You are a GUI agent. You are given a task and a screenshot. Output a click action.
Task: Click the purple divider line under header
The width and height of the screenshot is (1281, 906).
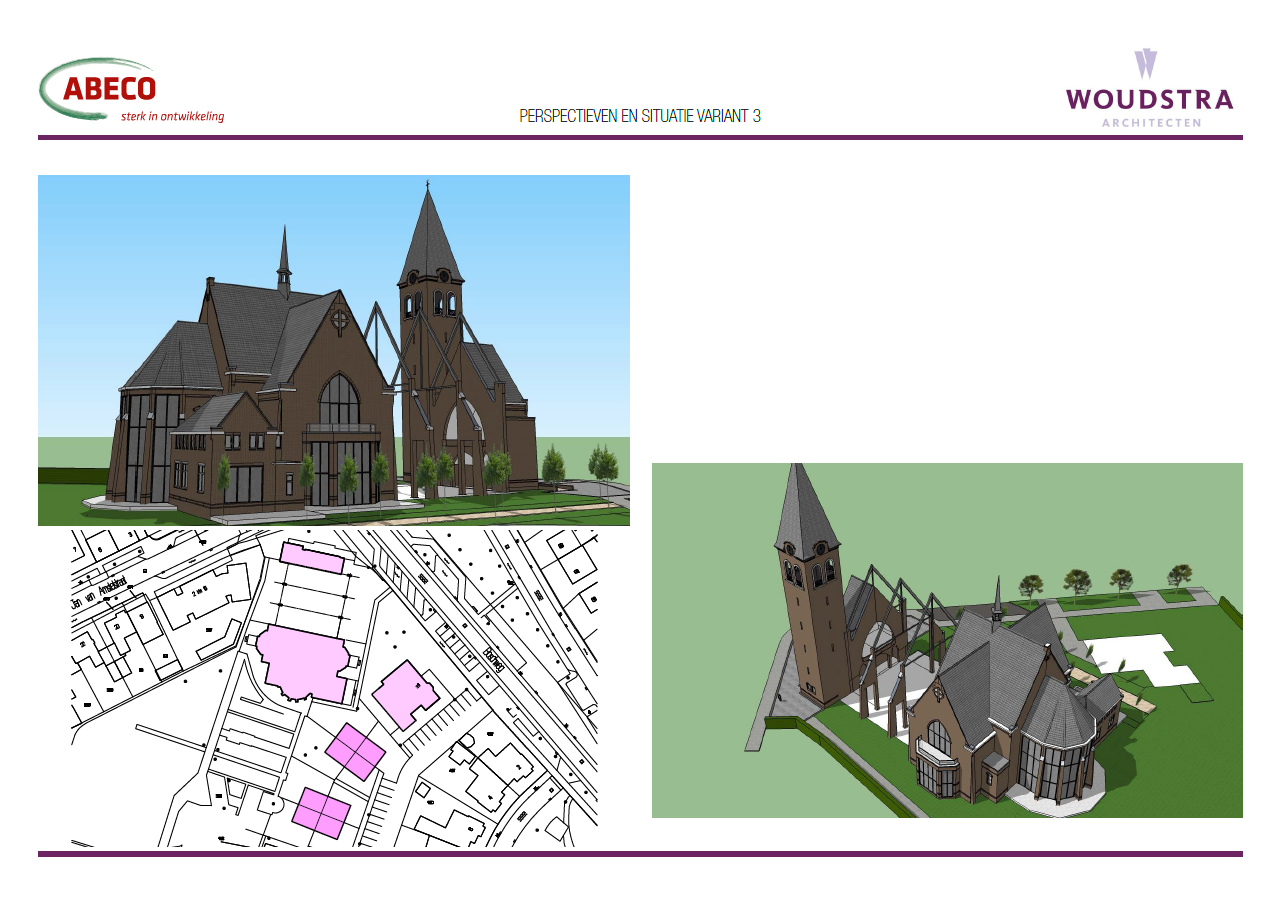[640, 138]
